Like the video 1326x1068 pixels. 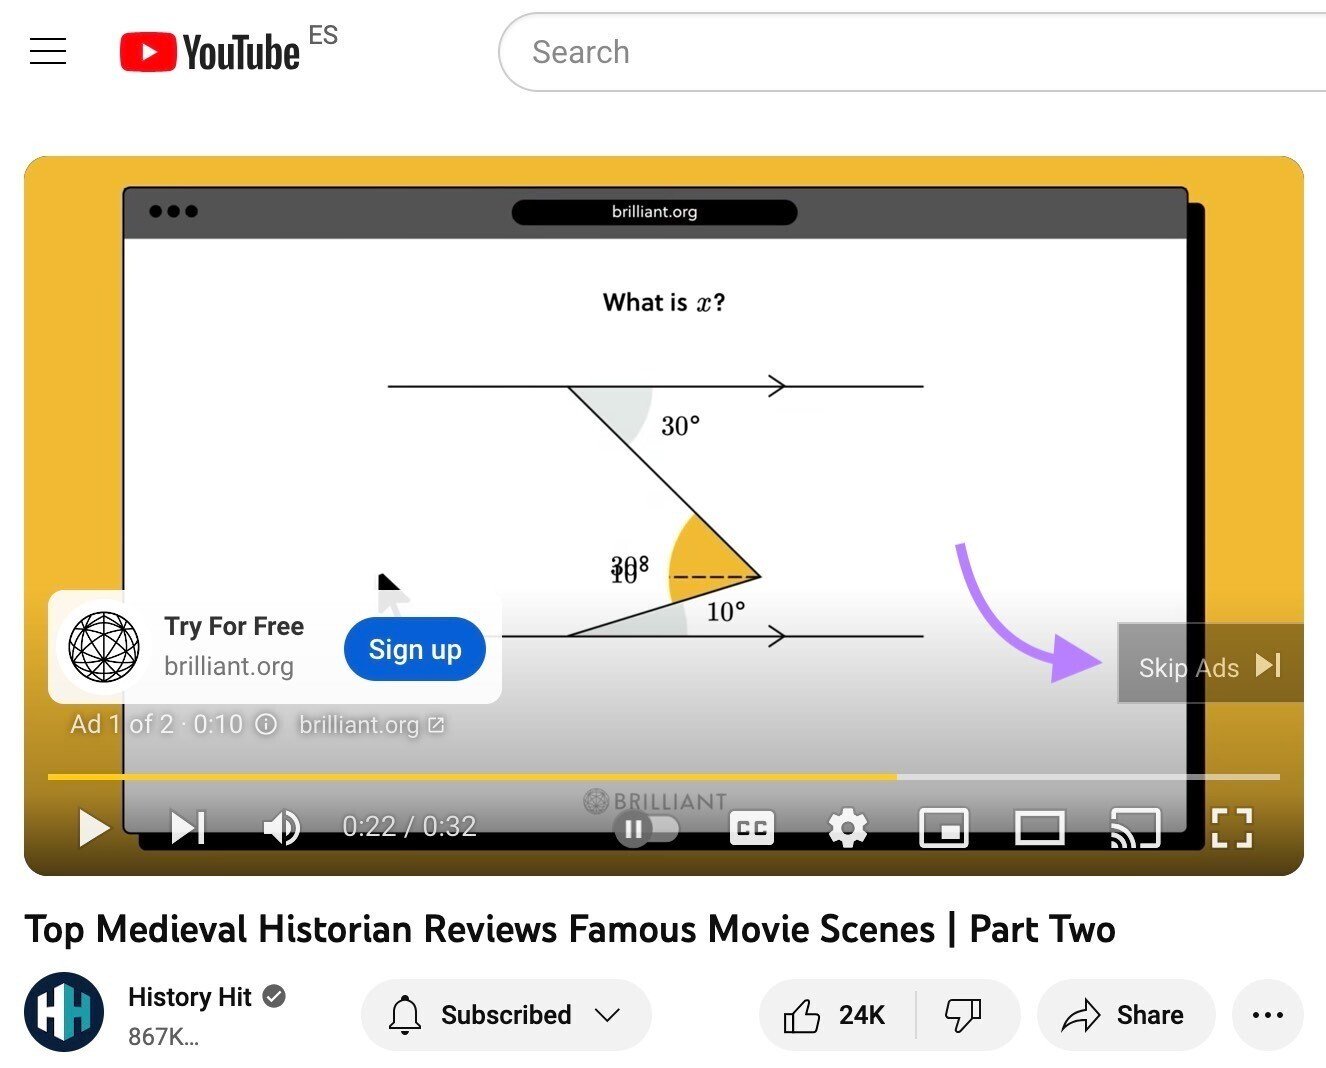(x=833, y=1014)
